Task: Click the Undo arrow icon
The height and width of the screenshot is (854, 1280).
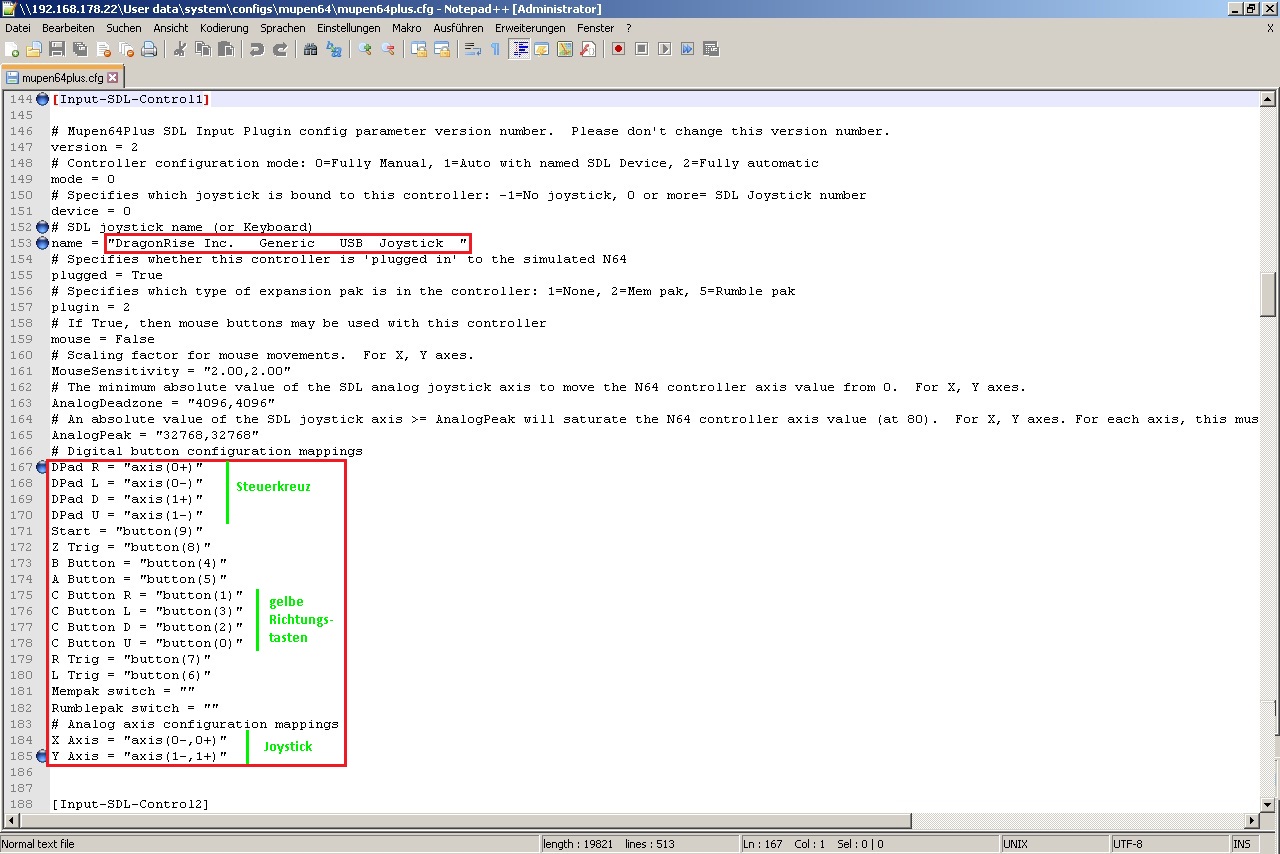Action: (x=257, y=49)
